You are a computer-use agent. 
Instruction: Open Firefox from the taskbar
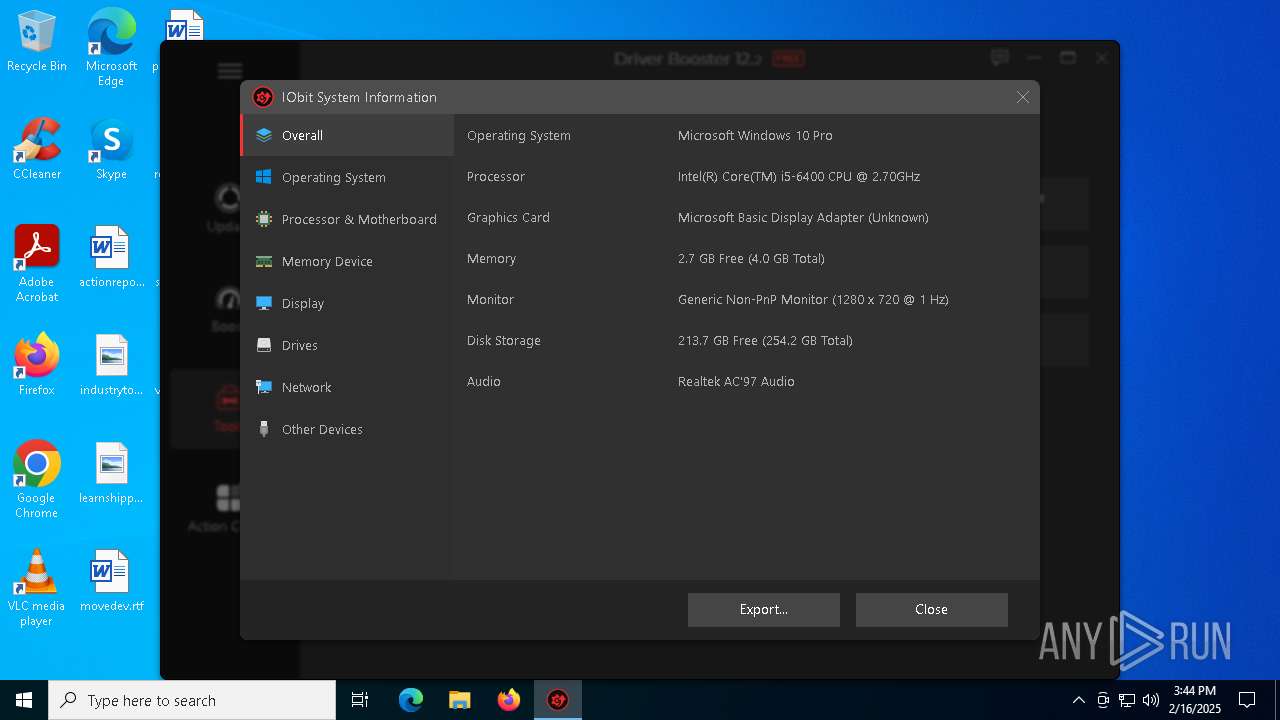509,700
